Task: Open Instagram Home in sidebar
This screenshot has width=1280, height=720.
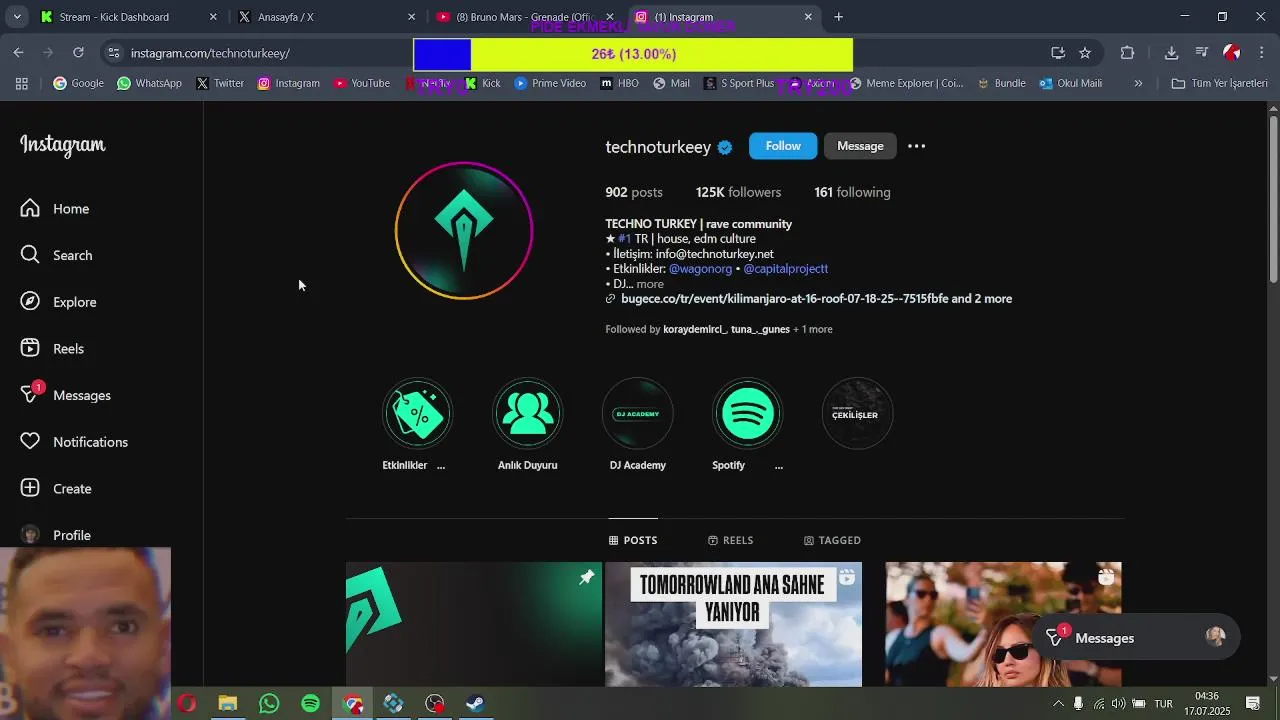Action: [x=56, y=208]
